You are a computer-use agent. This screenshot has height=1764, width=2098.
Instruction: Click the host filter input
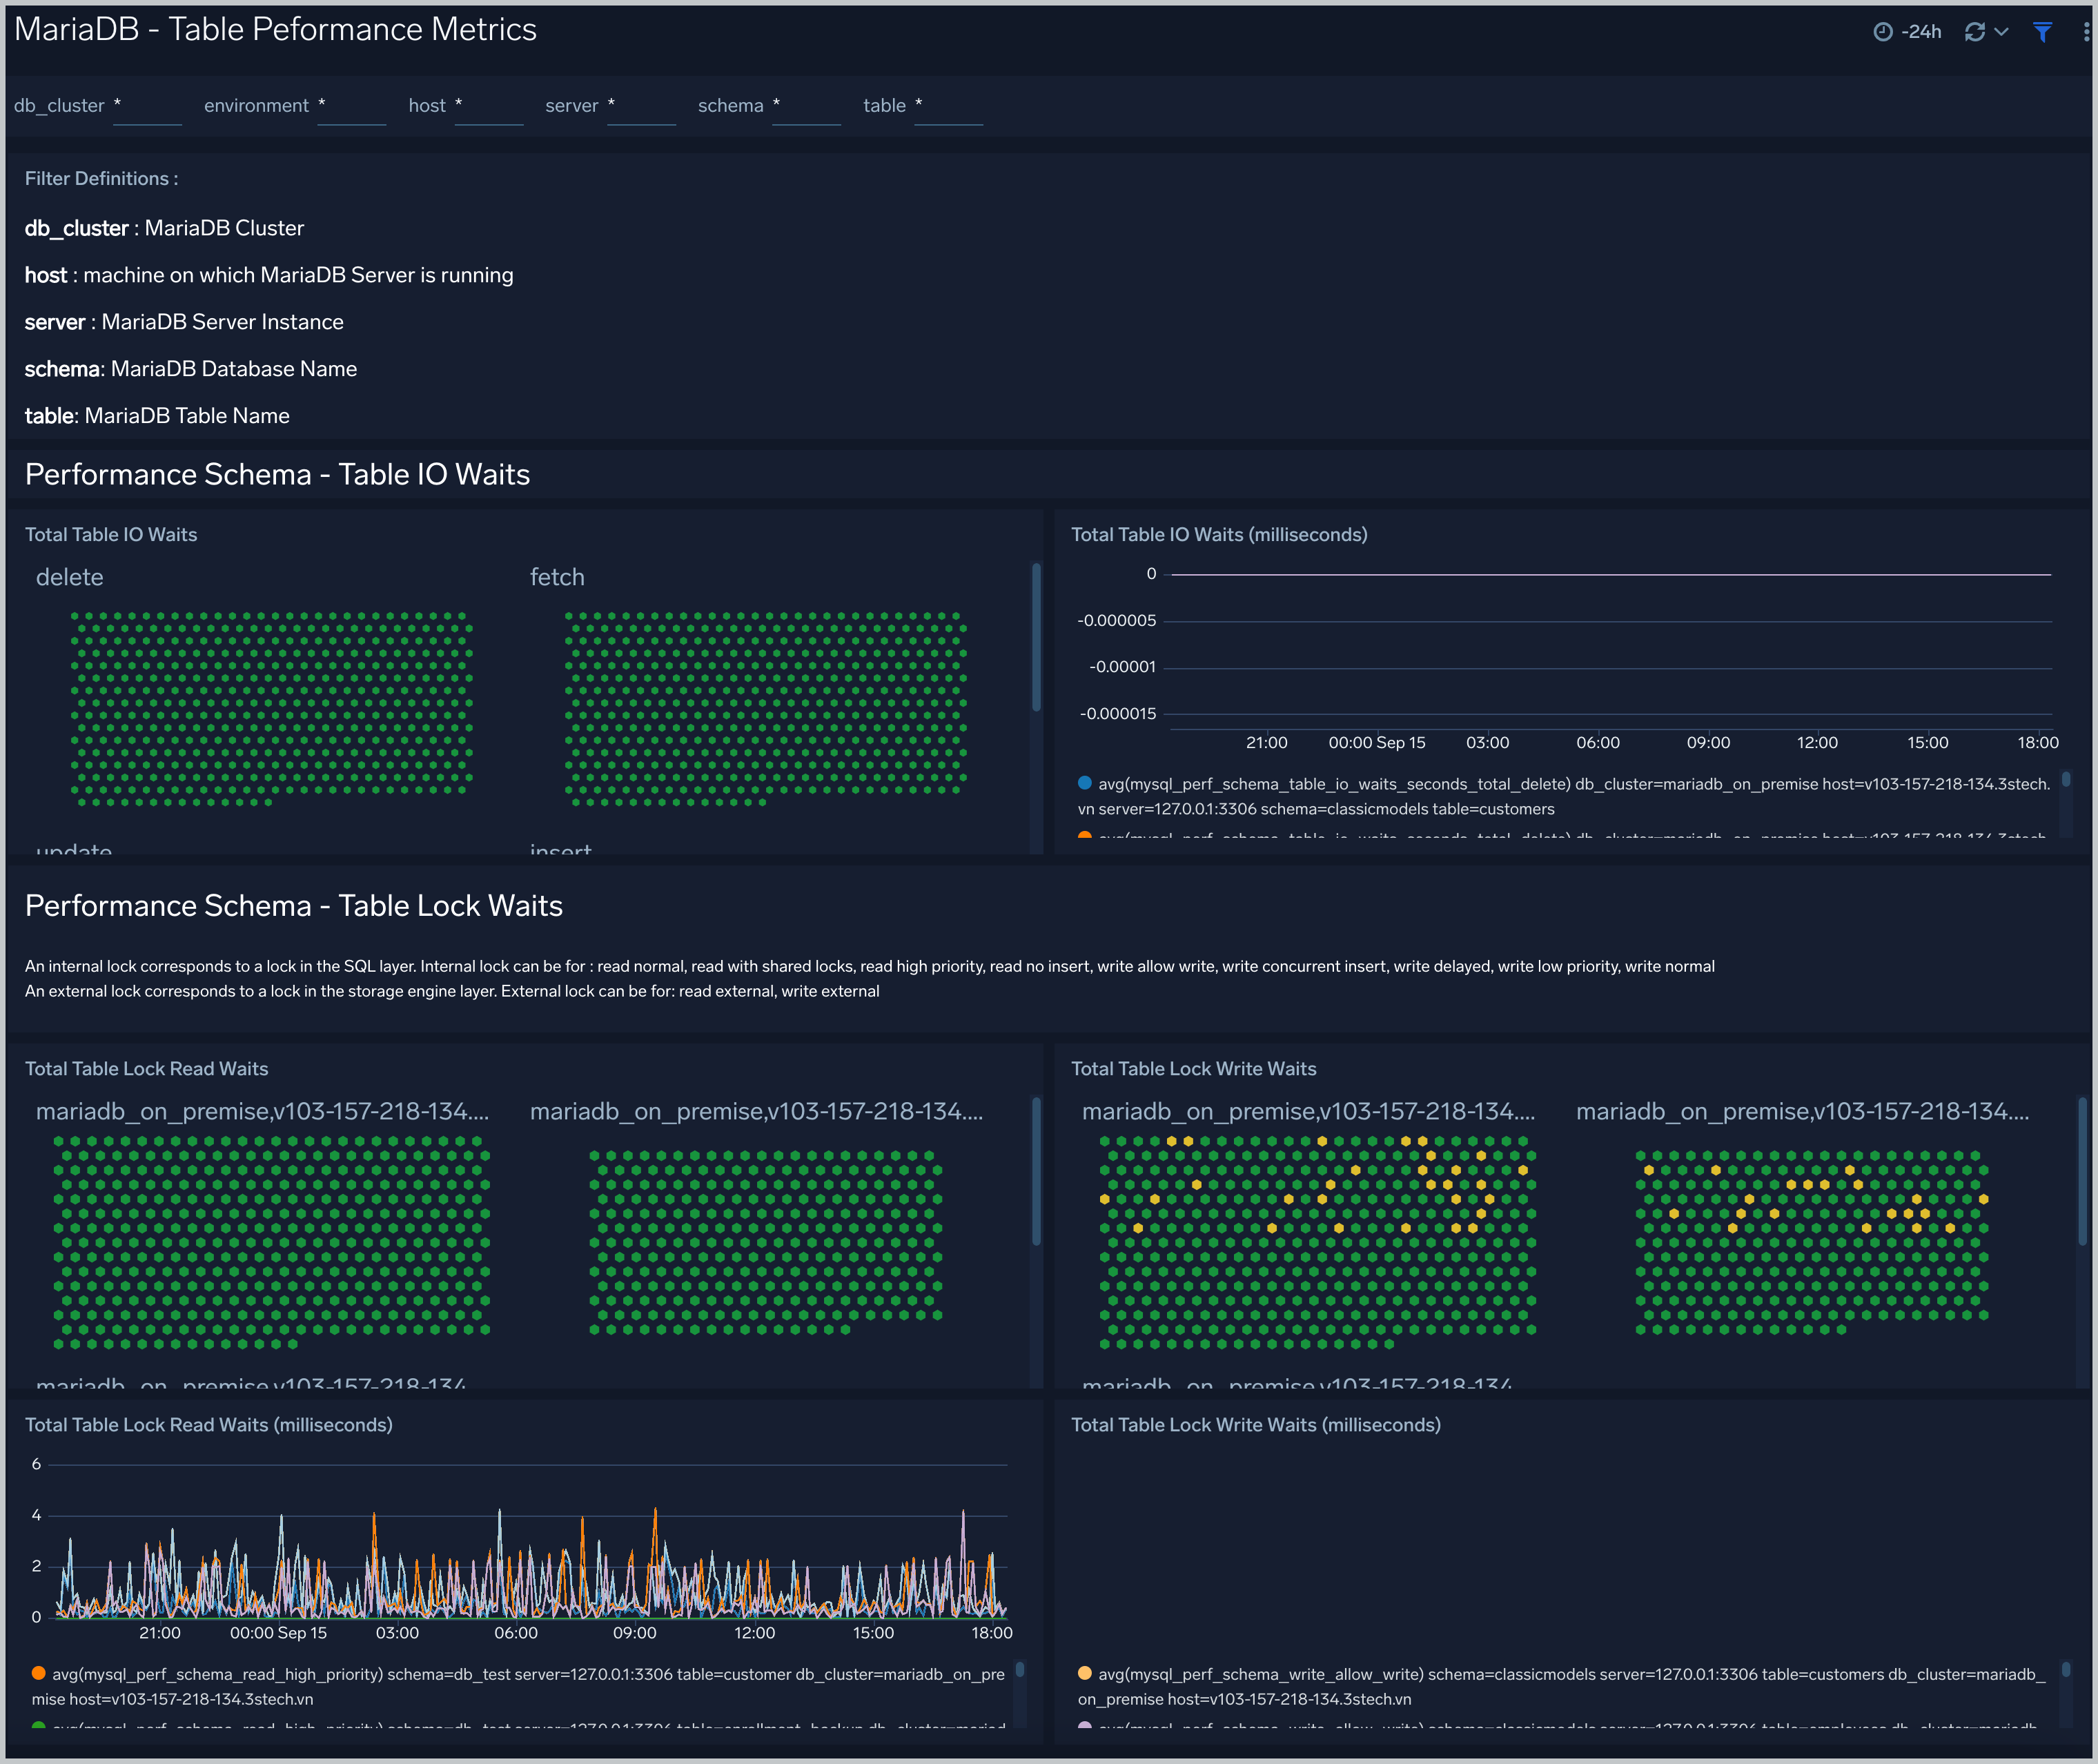point(489,106)
